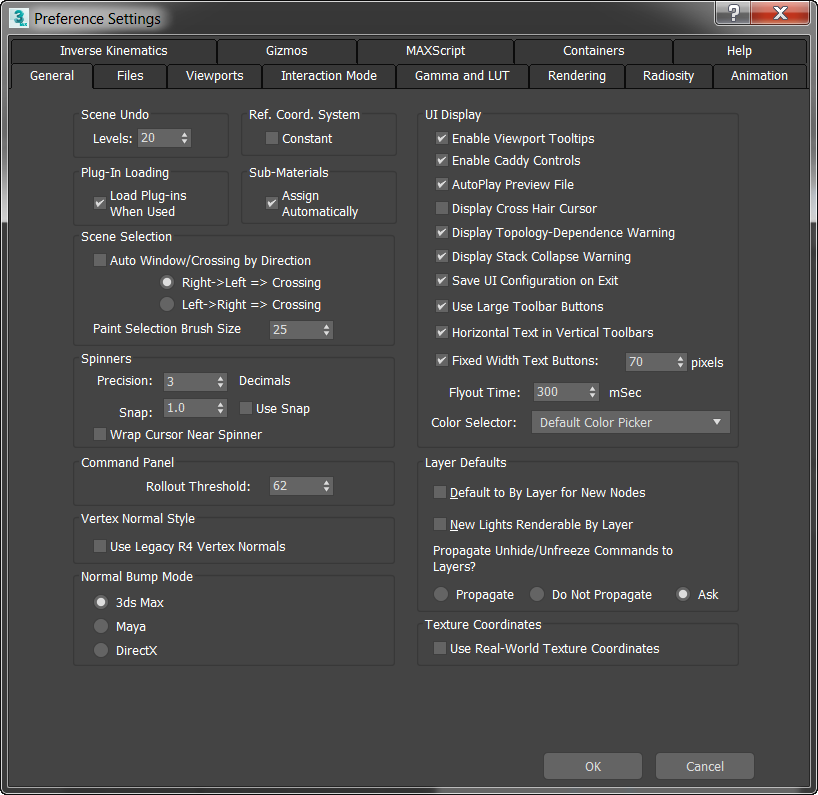This screenshot has width=818, height=795.
Task: Open the MAXScript tab
Action: (435, 51)
